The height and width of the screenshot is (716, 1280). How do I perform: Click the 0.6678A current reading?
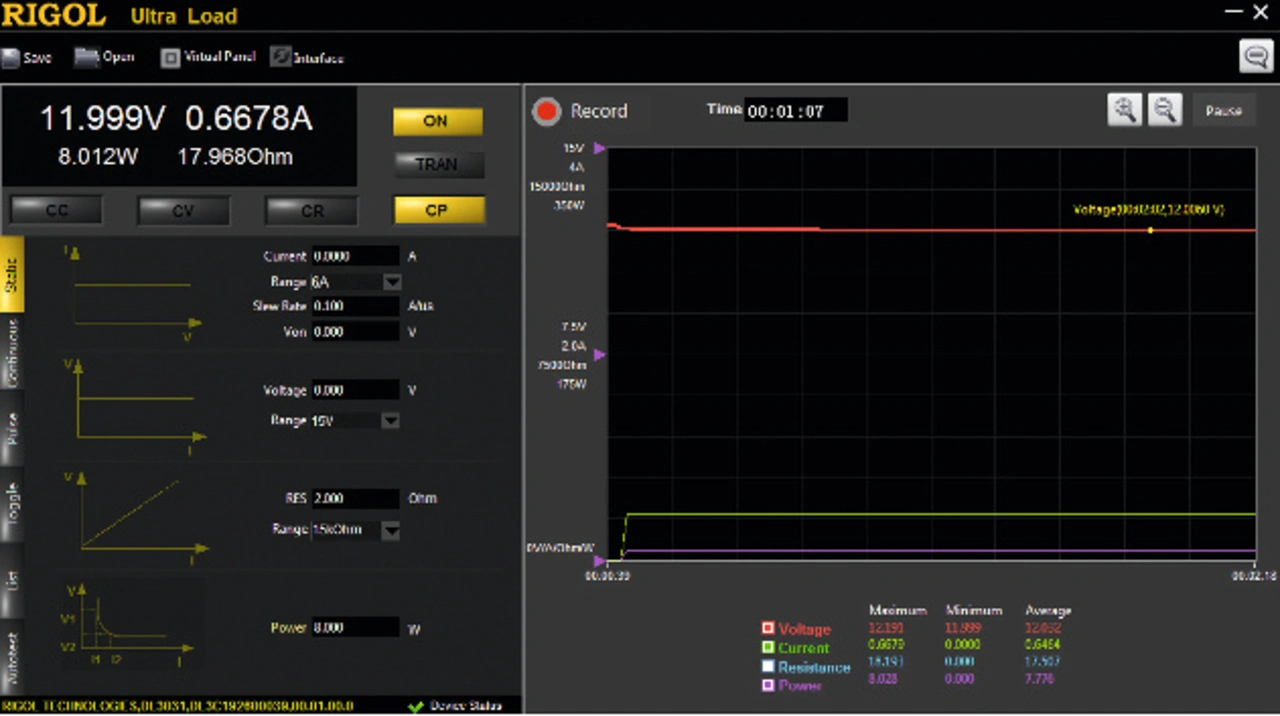click(x=249, y=119)
